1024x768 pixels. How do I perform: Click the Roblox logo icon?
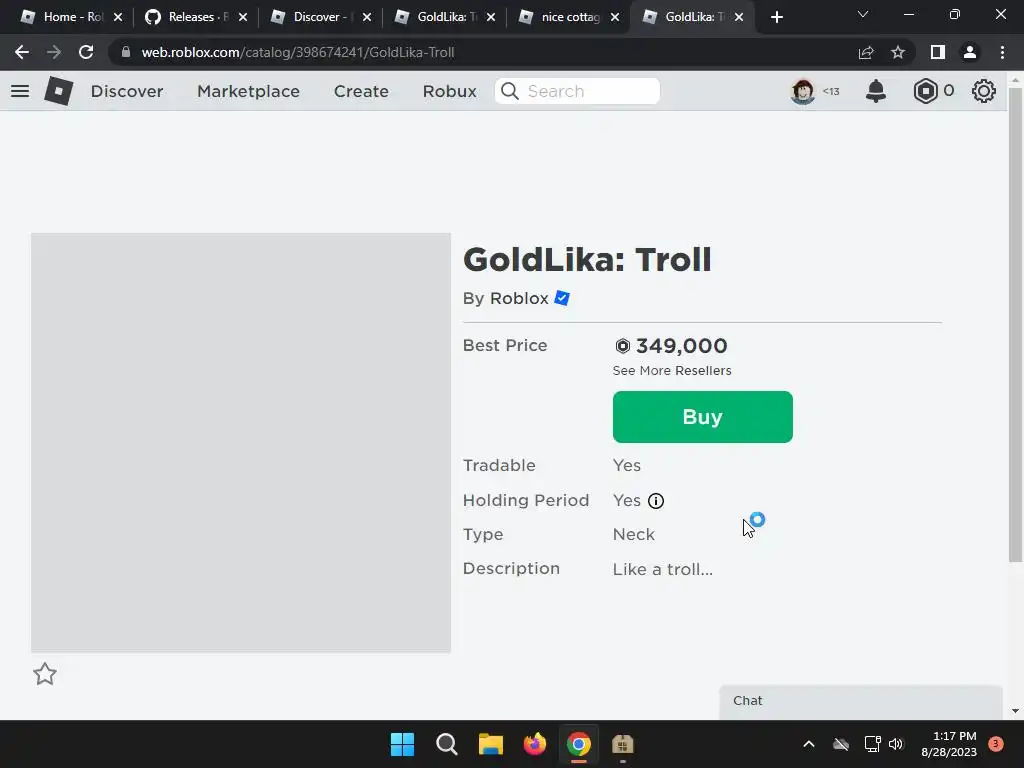pos(58,91)
